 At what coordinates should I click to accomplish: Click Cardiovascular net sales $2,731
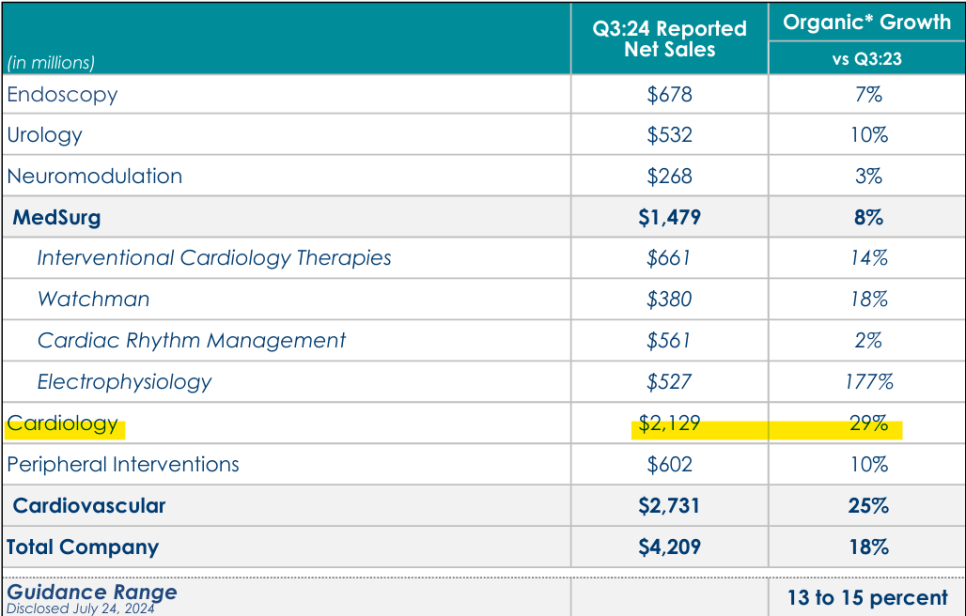(x=669, y=506)
